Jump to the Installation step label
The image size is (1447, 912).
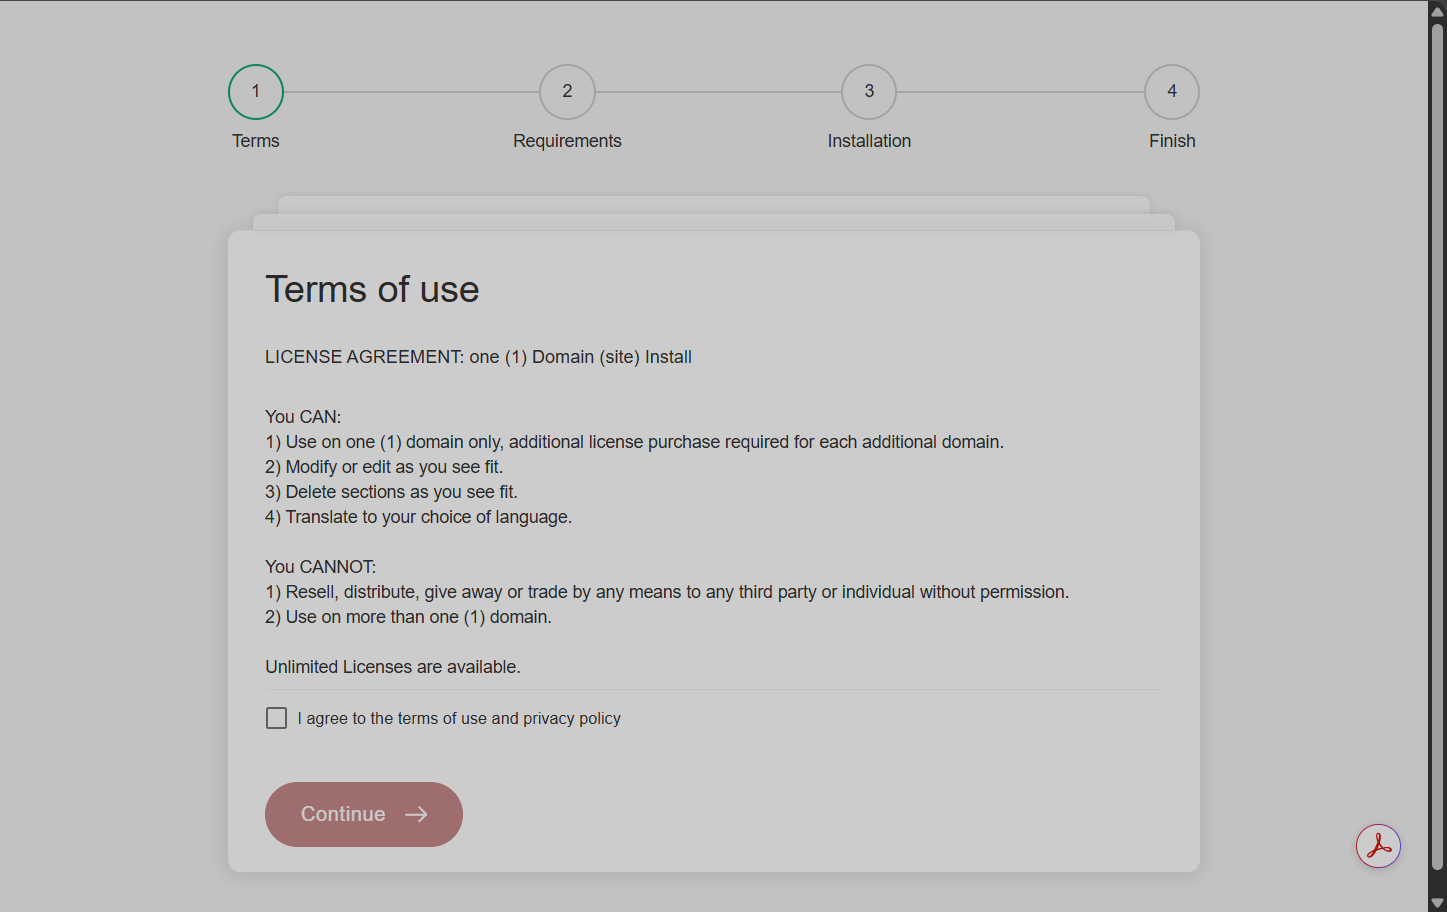869,141
